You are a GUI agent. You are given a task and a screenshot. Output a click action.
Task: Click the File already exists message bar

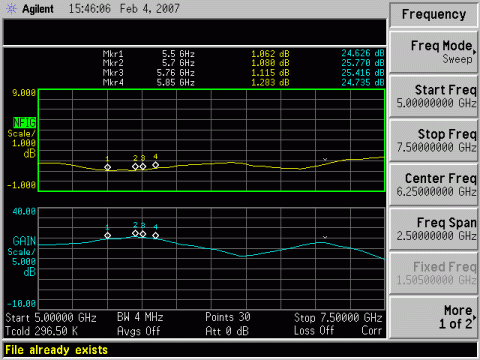[240, 350]
